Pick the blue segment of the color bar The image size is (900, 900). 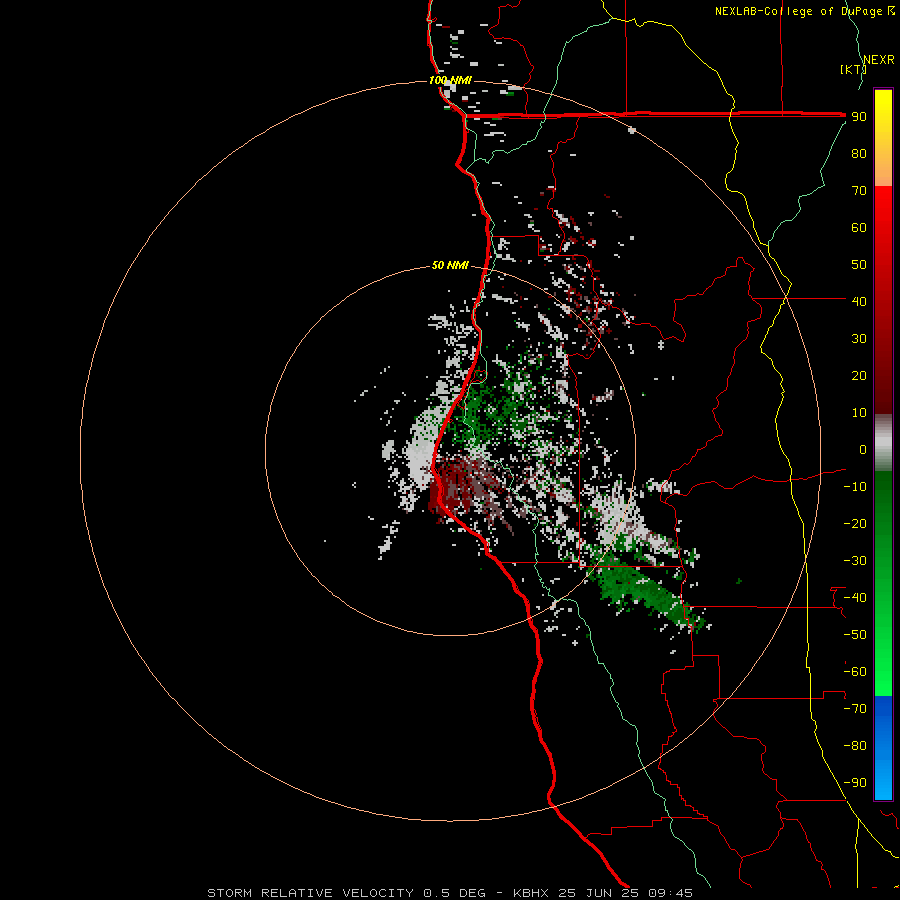click(883, 747)
